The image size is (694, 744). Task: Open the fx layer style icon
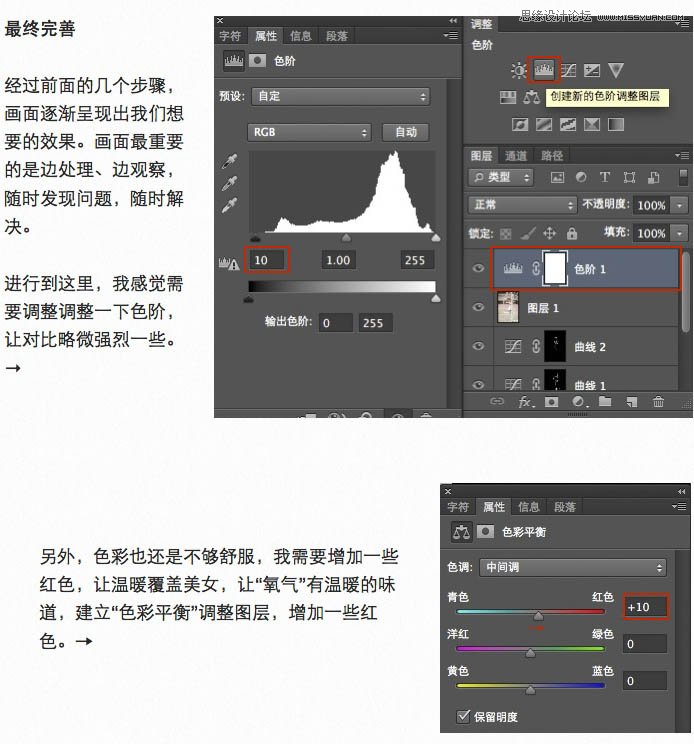(526, 402)
